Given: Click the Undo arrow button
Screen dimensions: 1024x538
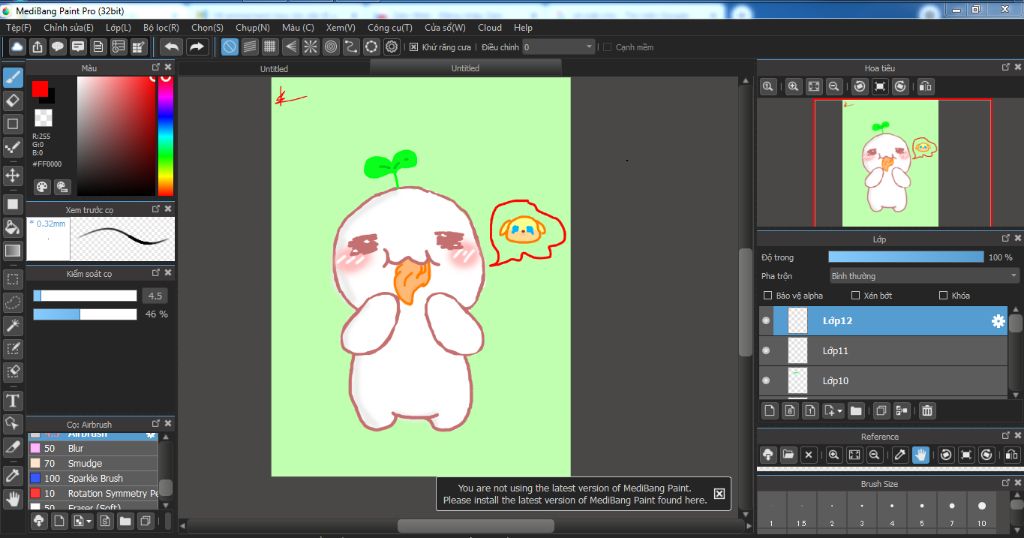Looking at the screenshot, I should pyautogui.click(x=171, y=47).
